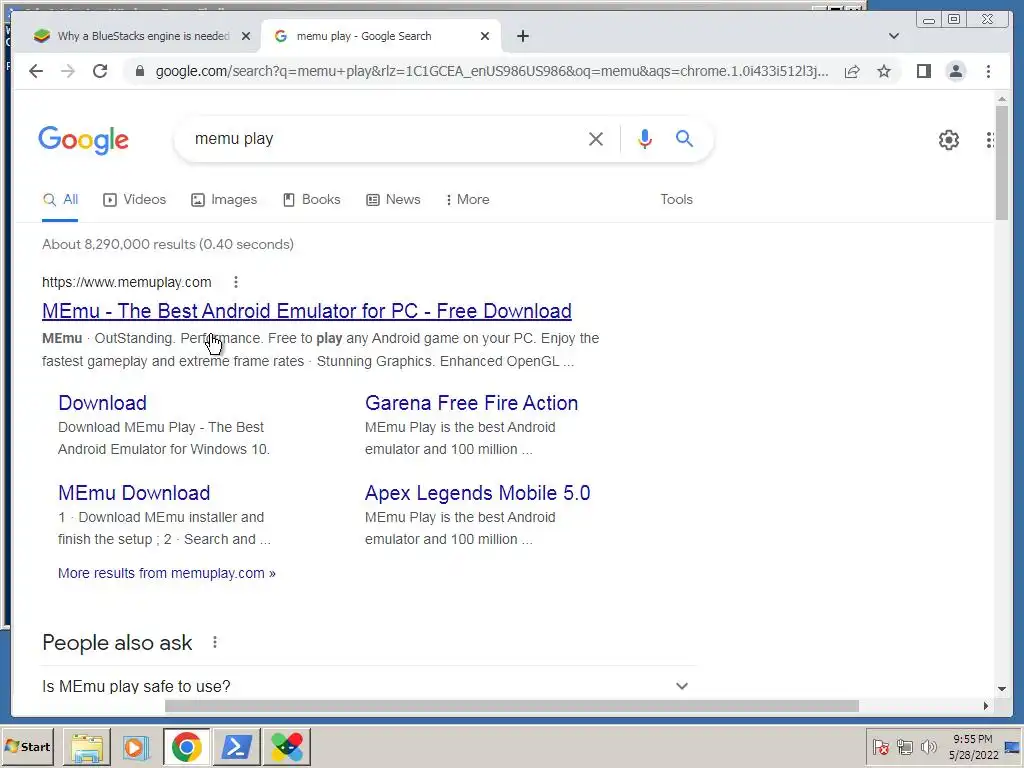1024x768 pixels.
Task: Switch to News results
Action: [393, 200]
